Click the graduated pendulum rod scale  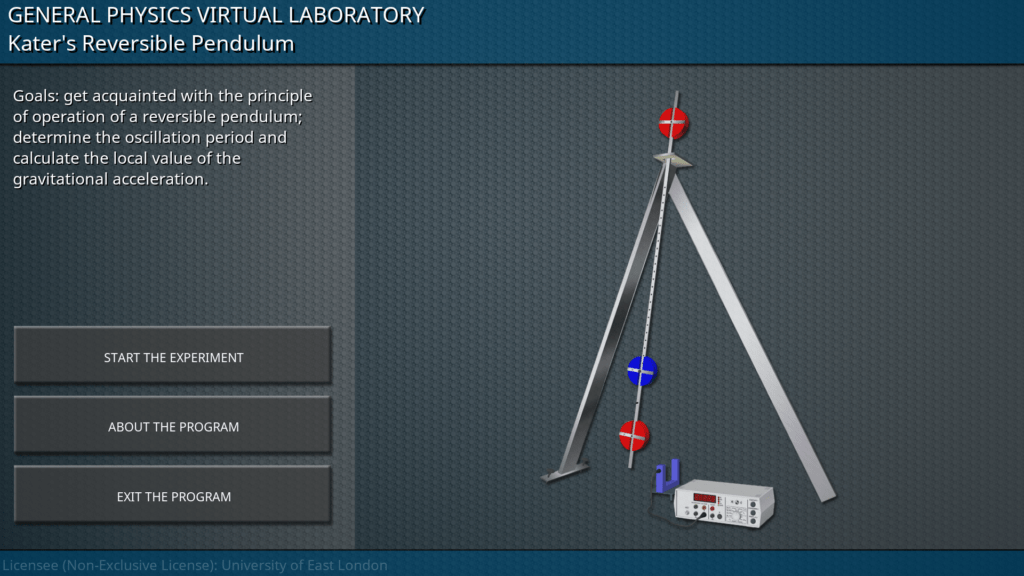click(x=655, y=260)
